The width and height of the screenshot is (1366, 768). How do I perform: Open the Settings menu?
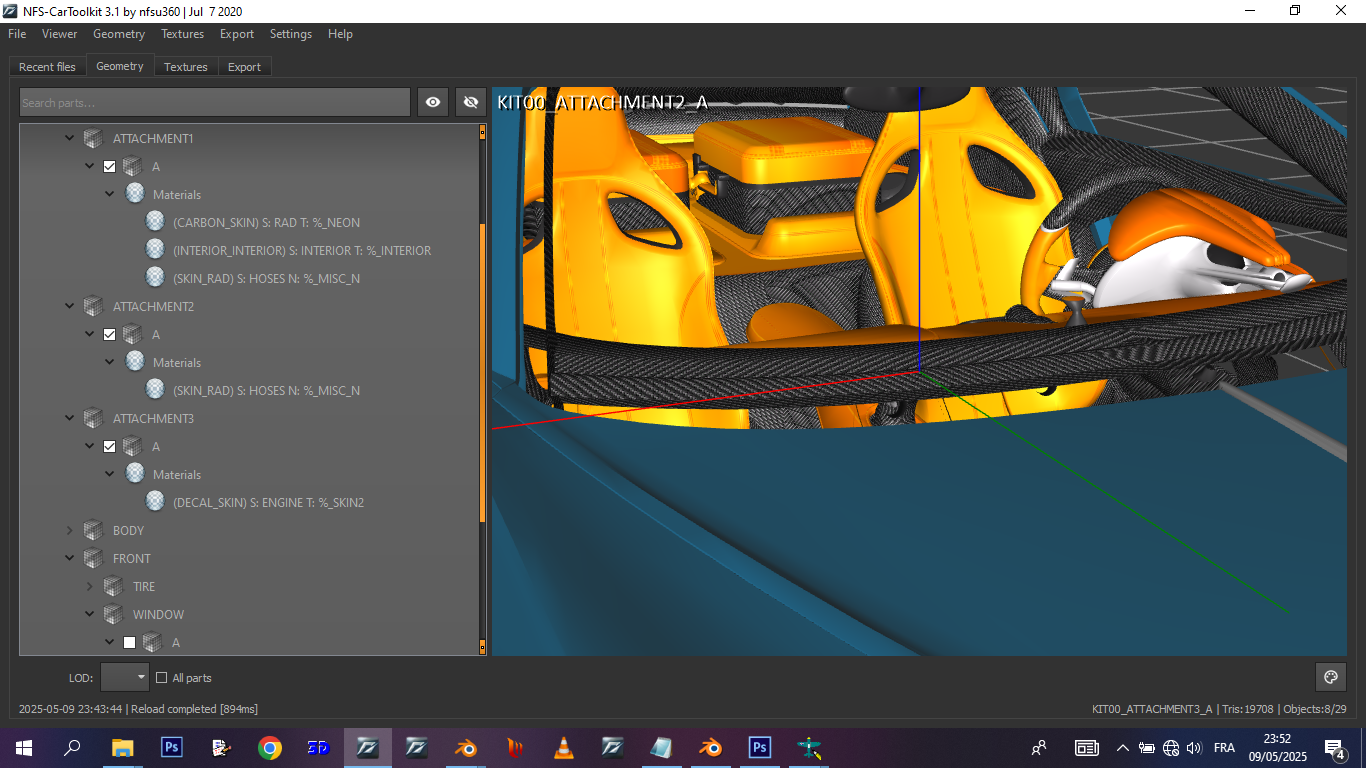291,34
